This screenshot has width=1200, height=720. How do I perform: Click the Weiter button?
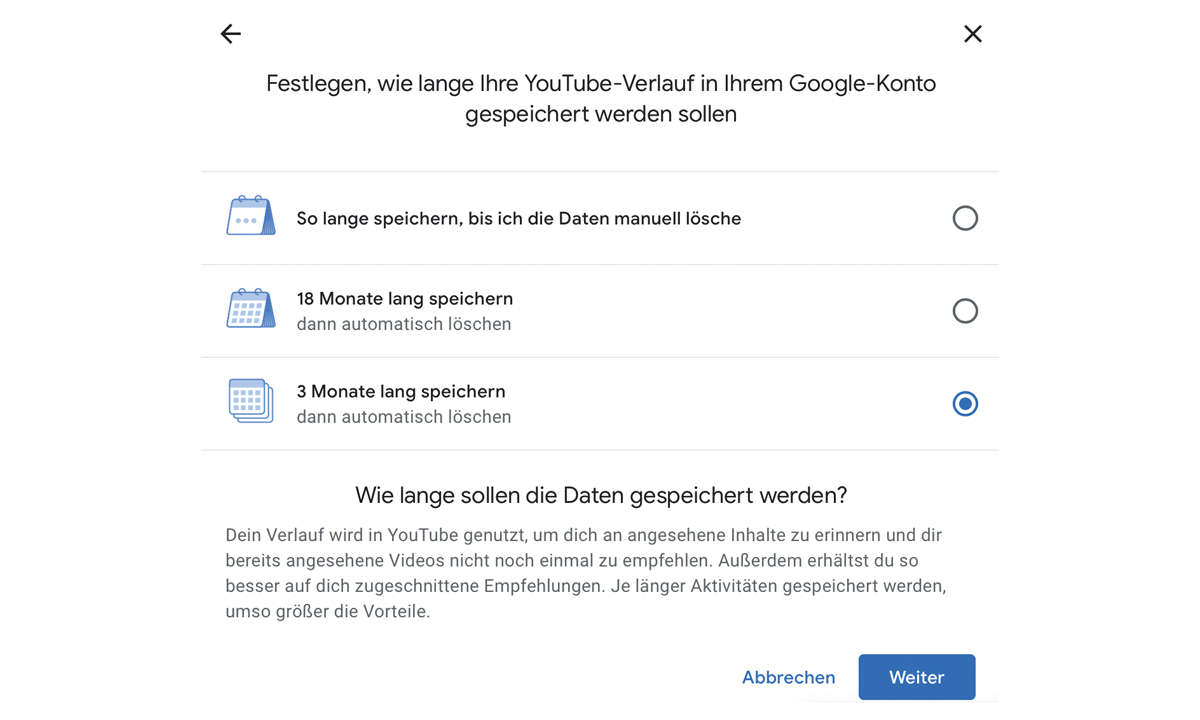pos(917,677)
